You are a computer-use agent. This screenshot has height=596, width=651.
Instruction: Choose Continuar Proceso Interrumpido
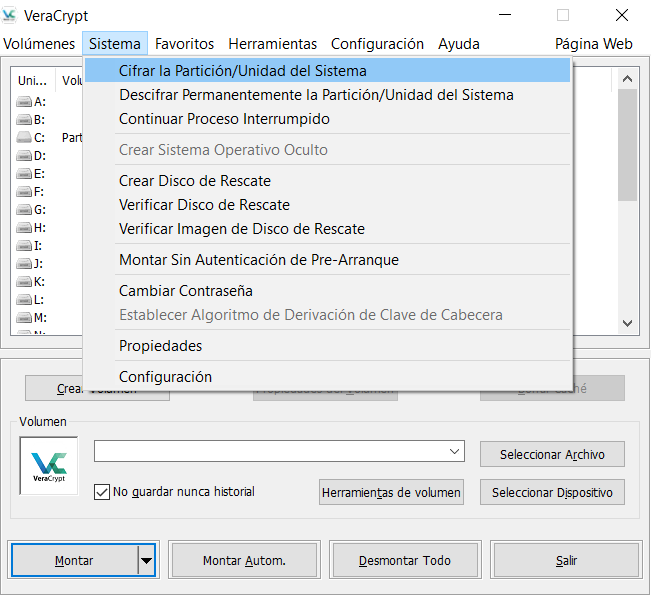pos(327,119)
